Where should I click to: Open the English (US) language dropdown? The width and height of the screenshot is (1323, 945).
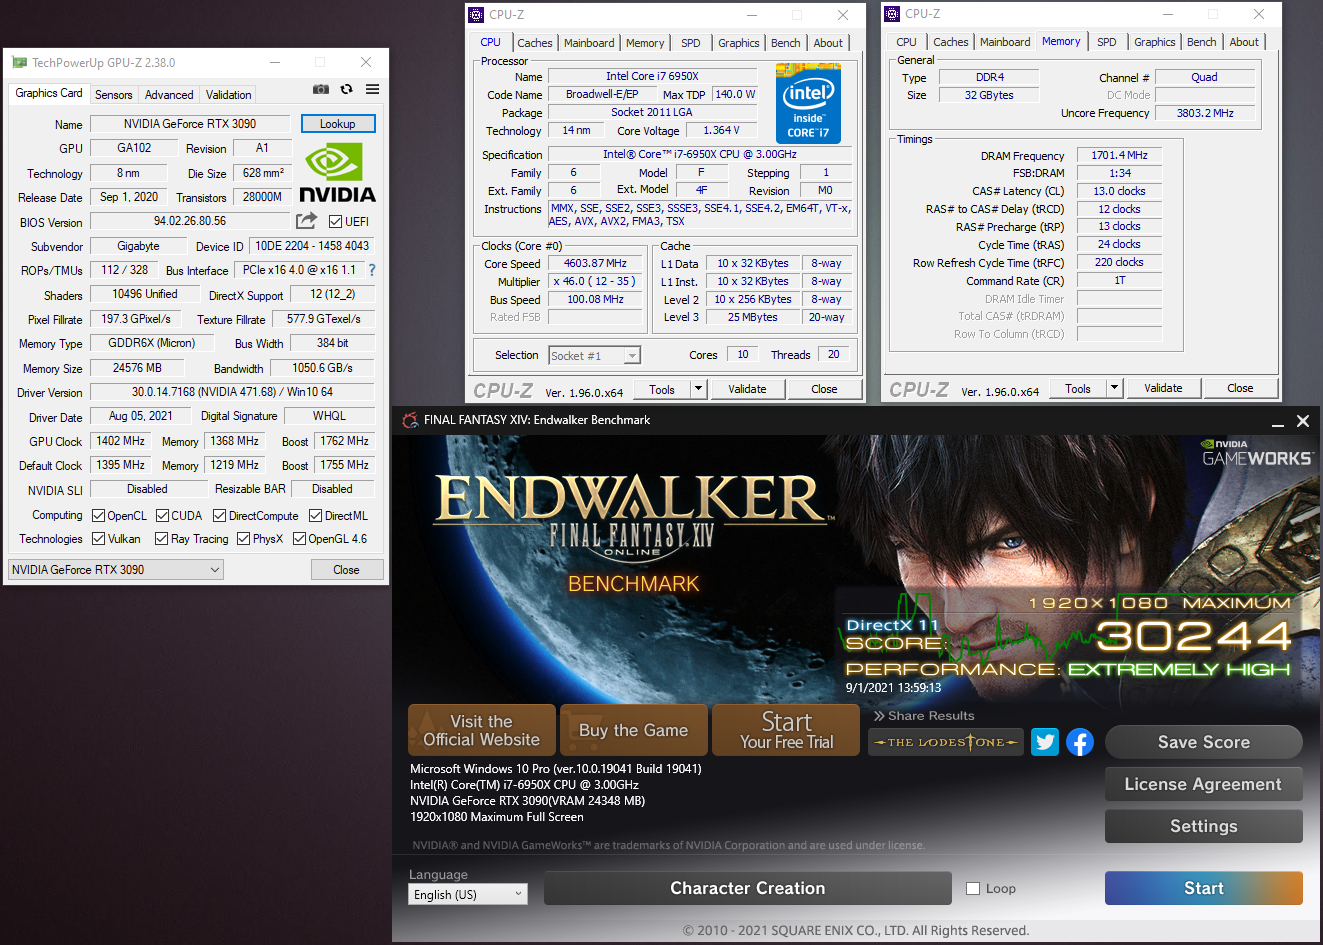[x=468, y=895]
